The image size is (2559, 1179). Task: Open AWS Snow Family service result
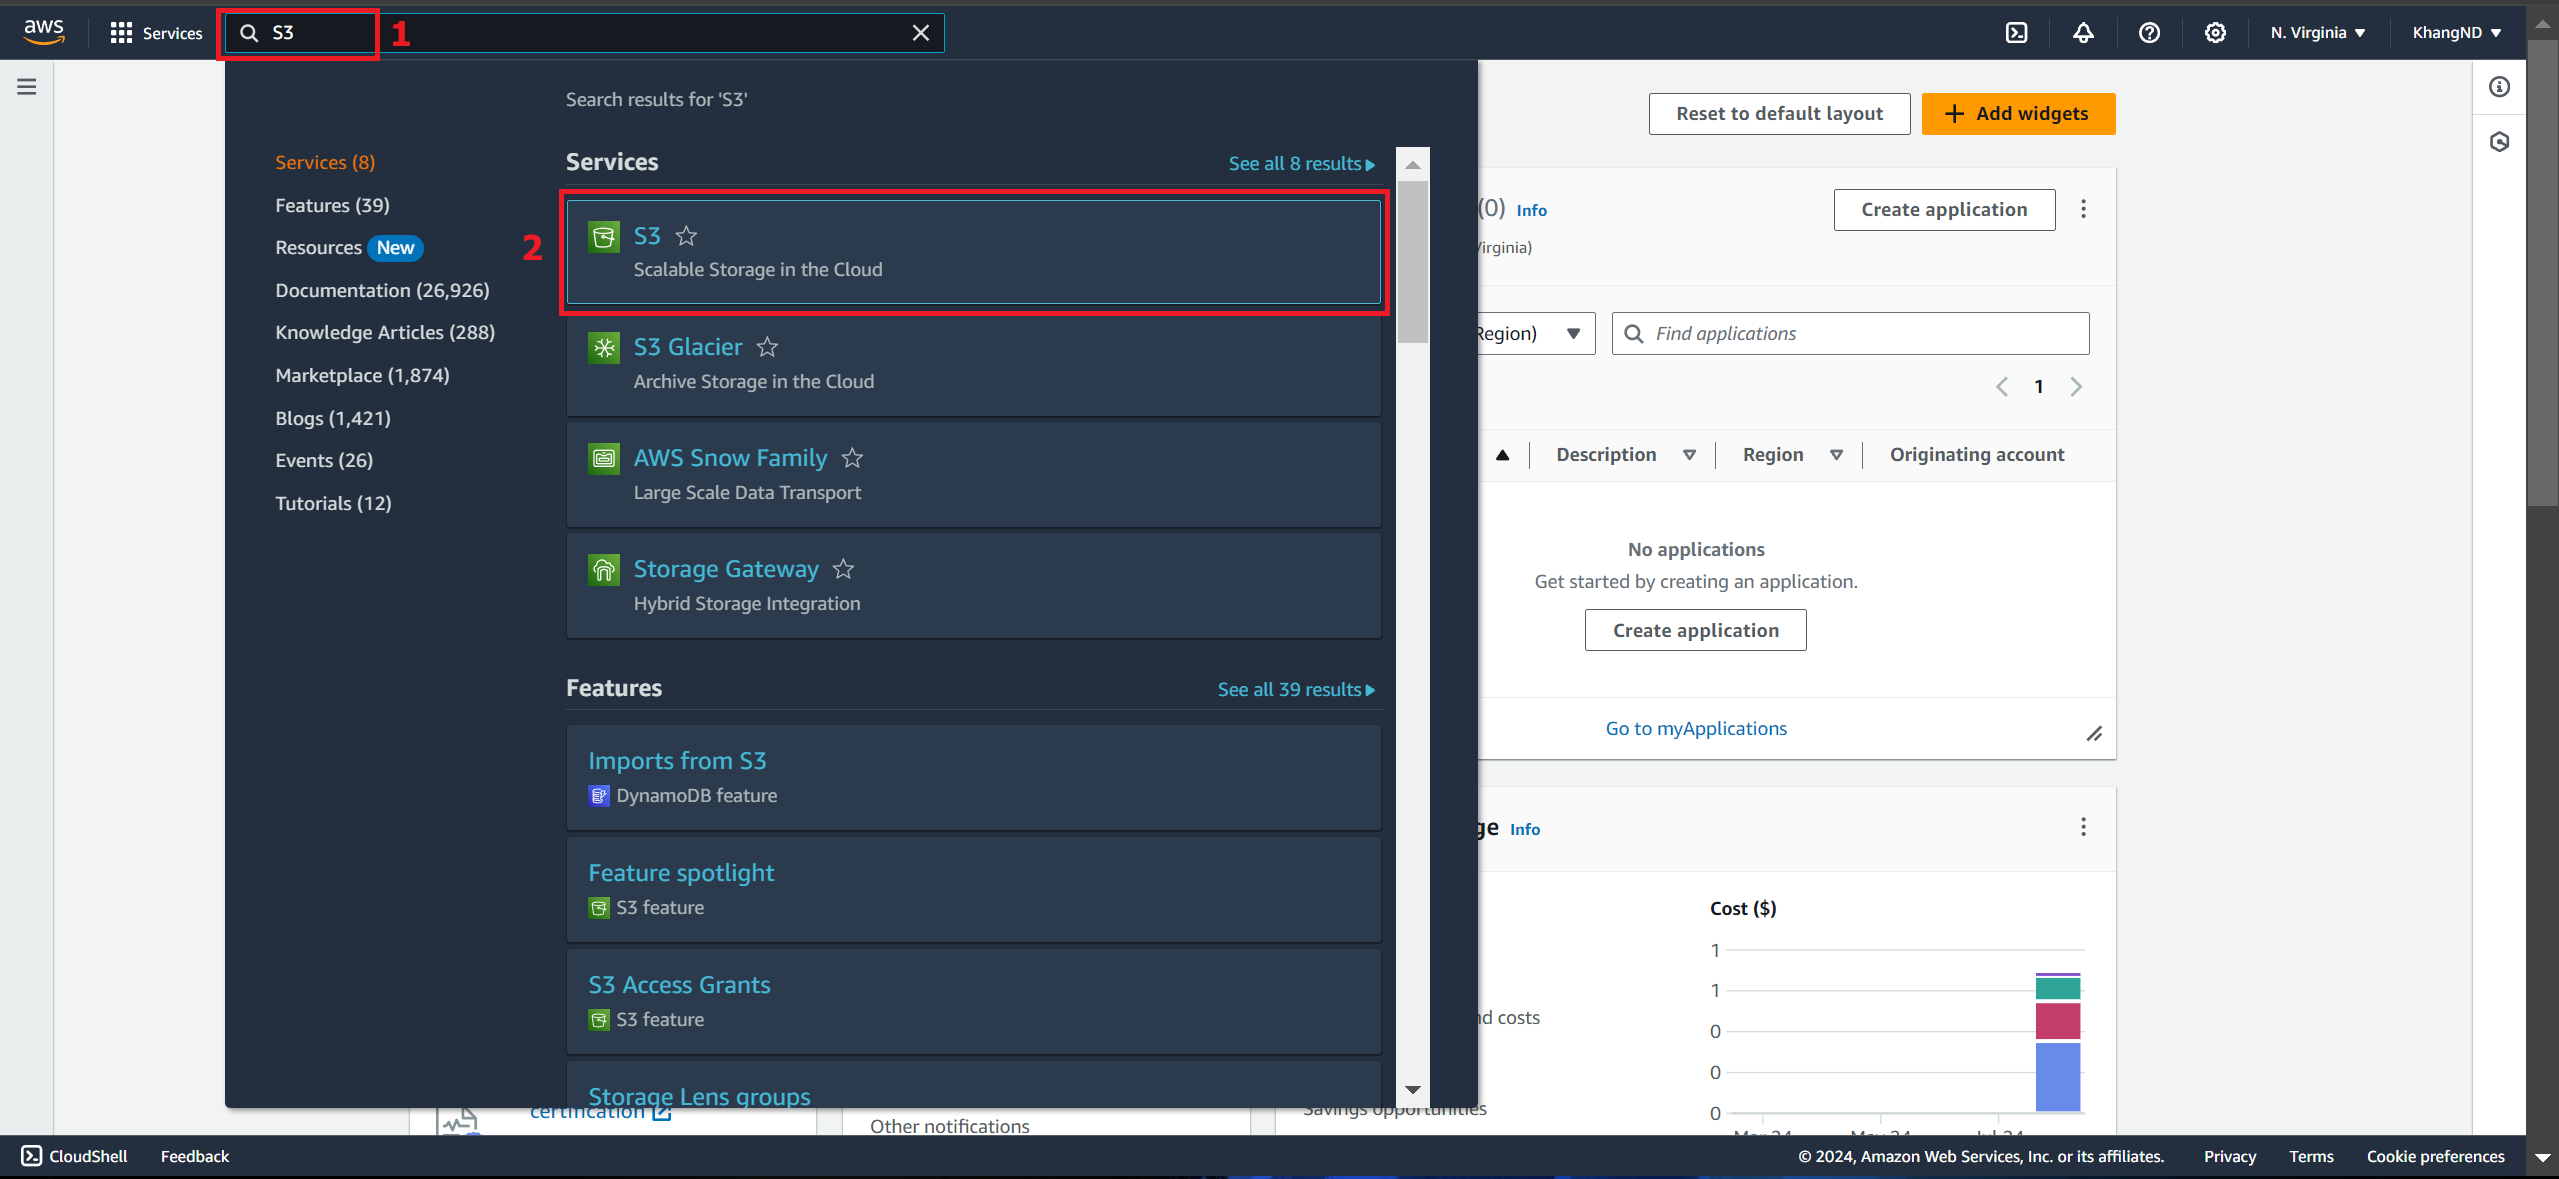tap(973, 475)
